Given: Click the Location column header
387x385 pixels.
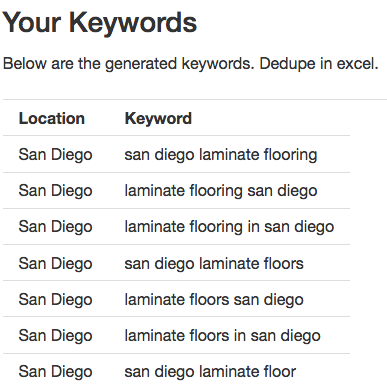Looking at the screenshot, I should click(52, 118).
